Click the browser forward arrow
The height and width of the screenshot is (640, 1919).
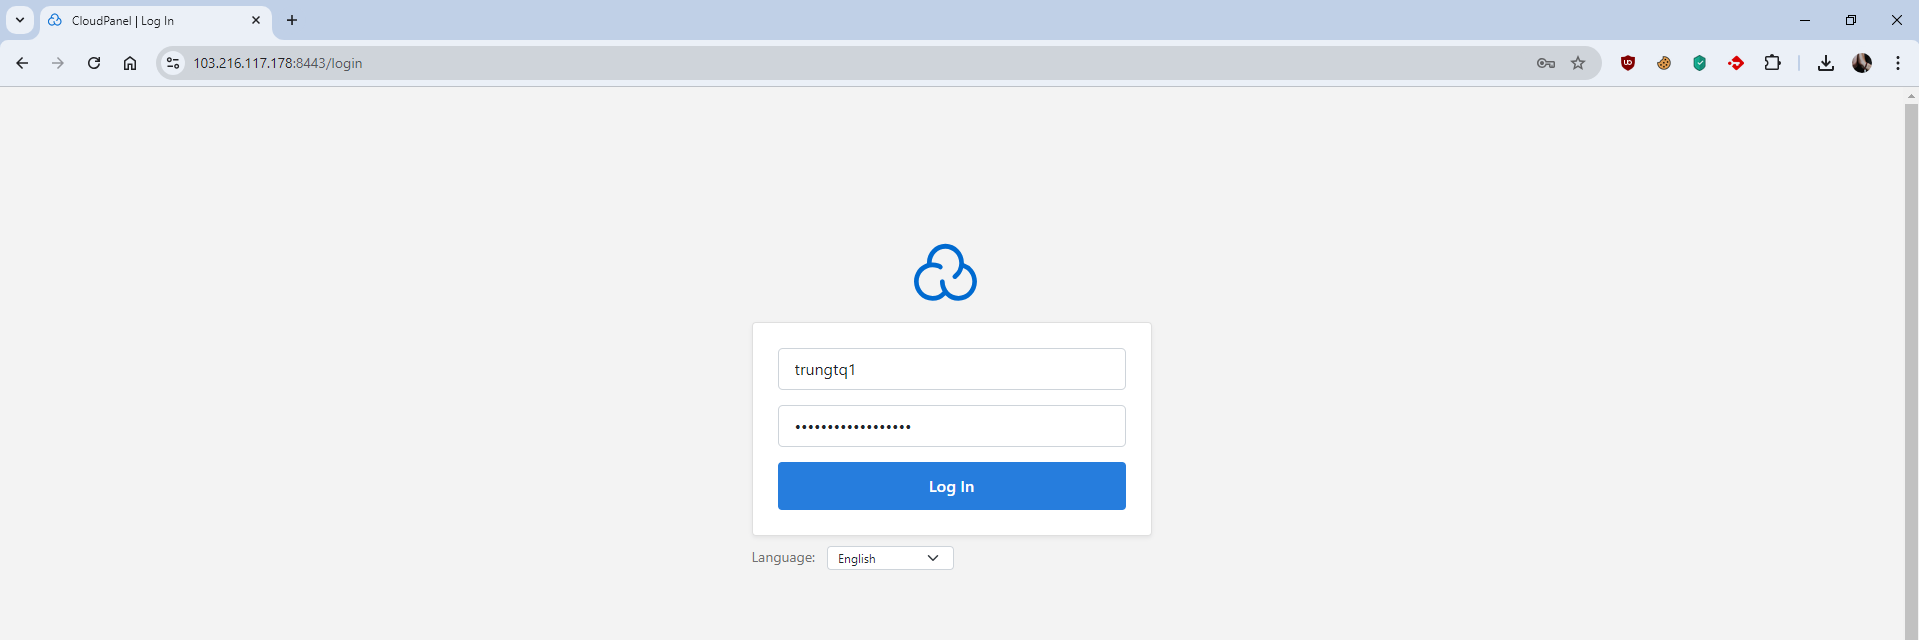point(58,63)
